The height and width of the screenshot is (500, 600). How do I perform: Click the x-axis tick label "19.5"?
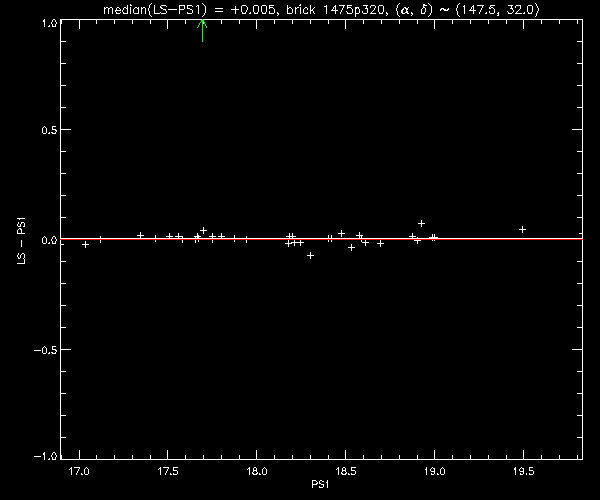coord(523,471)
